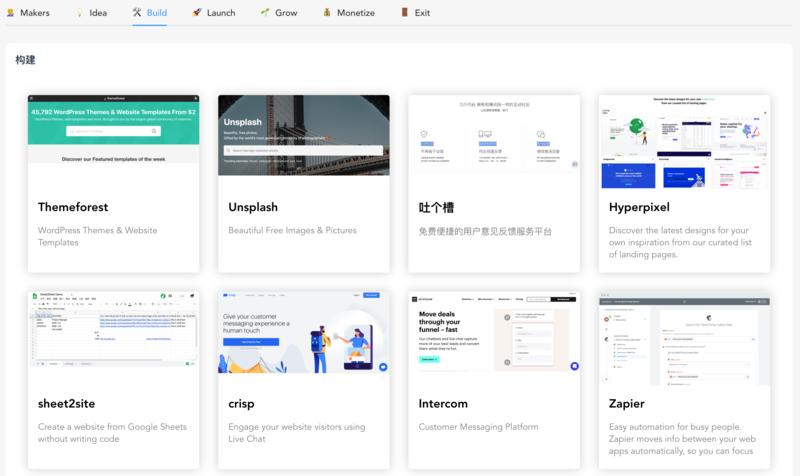Click 'Create a website from Google Sheets' text
The height and width of the screenshot is (476, 800).
click(x=112, y=433)
